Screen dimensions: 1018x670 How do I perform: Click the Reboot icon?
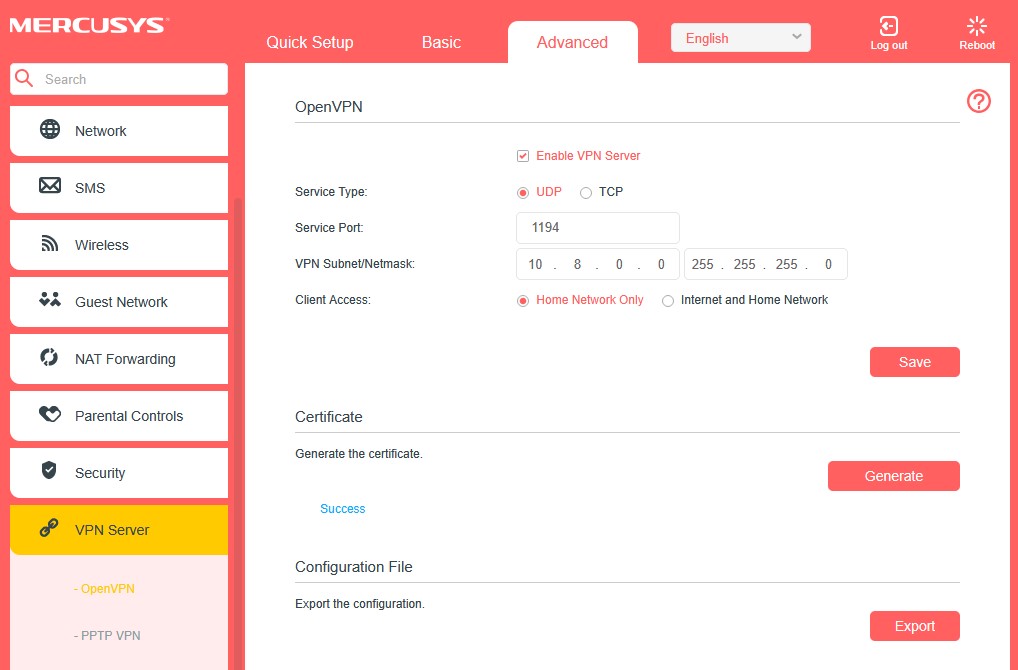976,27
